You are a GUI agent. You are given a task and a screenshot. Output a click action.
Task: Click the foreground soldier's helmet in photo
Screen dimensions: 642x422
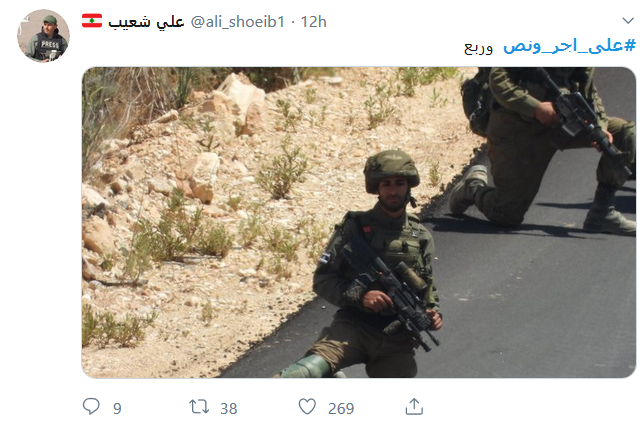[391, 170]
